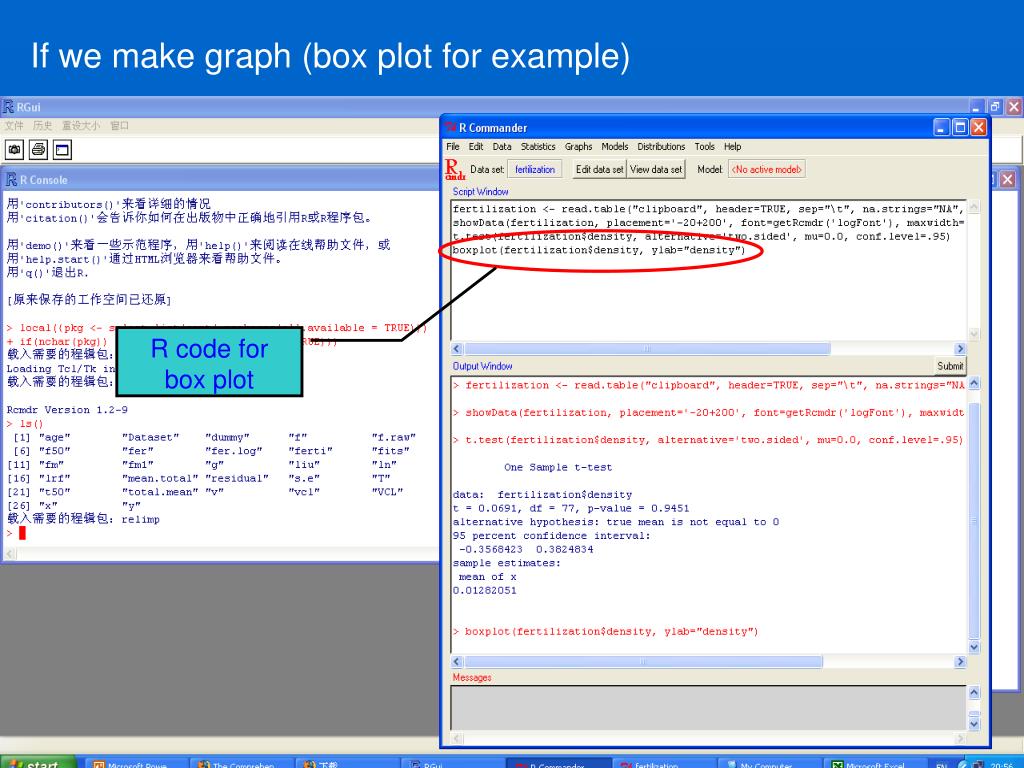
Task: Click the Windows start button
Action: pos(38,763)
